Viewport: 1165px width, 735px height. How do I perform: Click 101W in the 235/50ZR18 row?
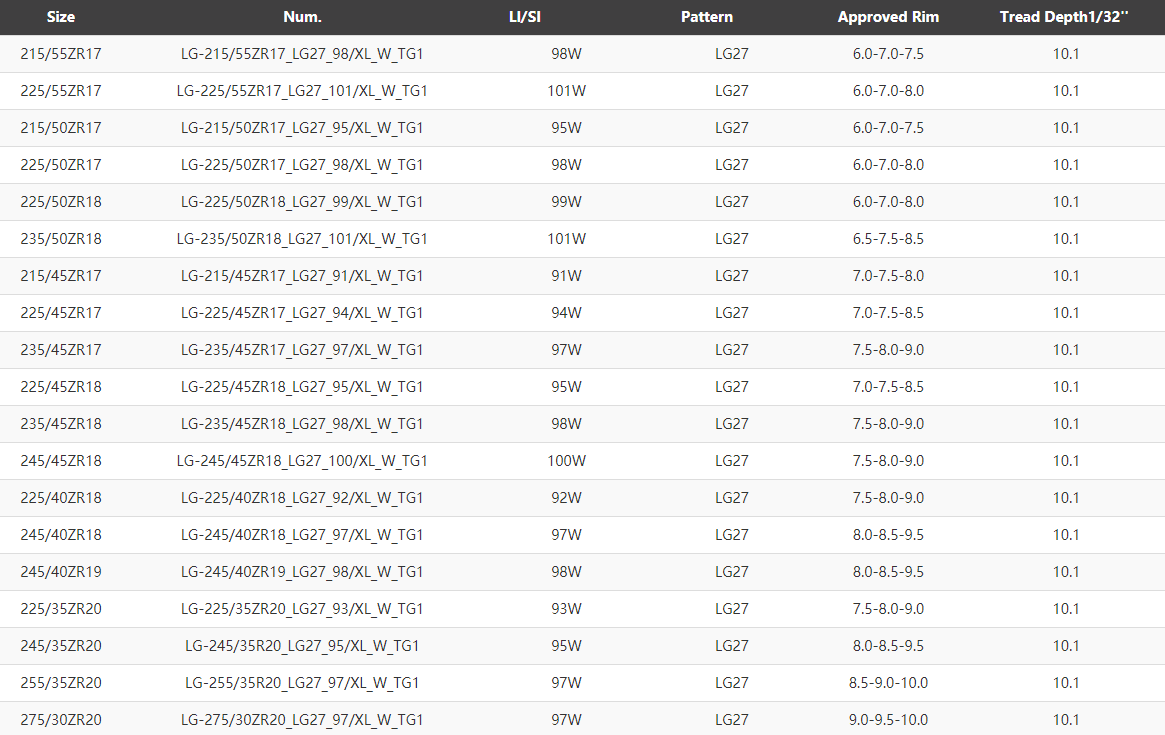pos(566,239)
